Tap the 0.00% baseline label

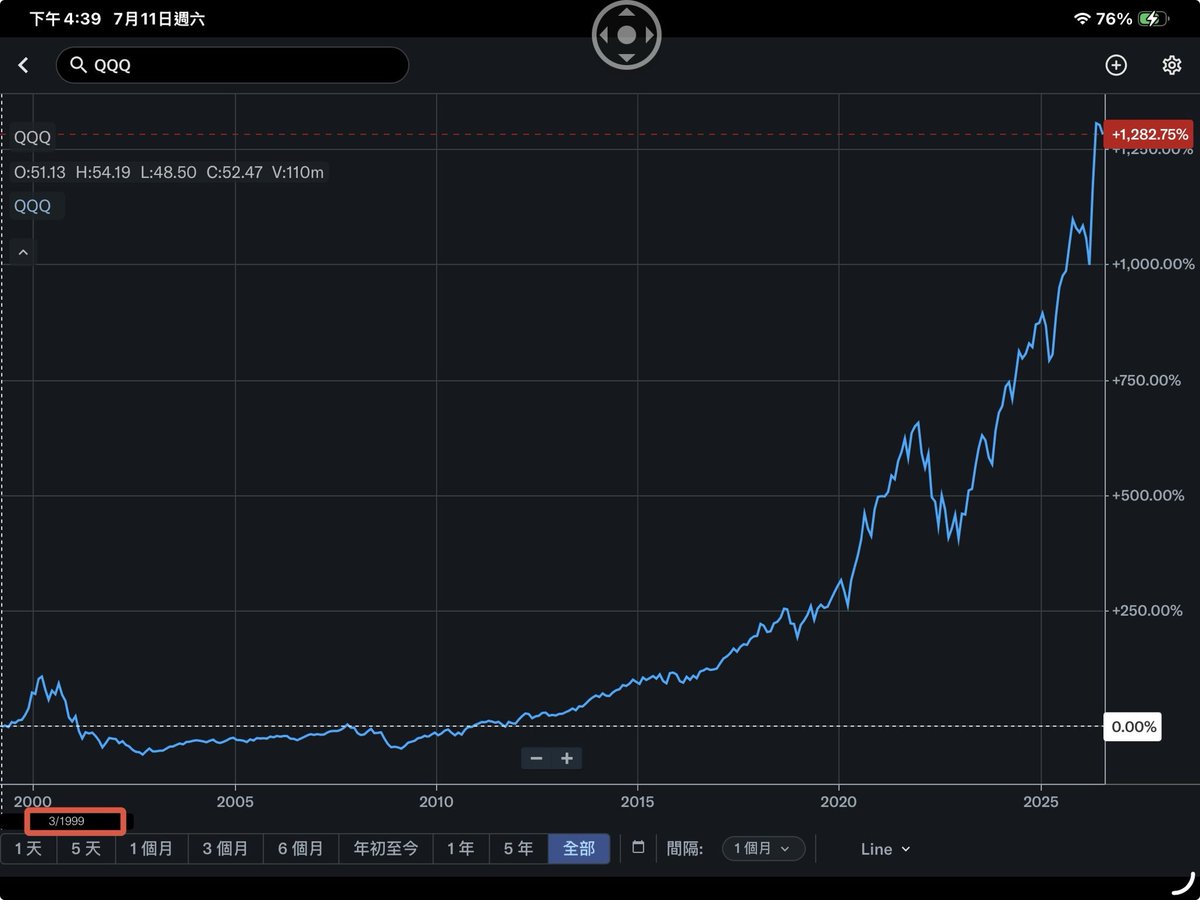coord(1133,727)
